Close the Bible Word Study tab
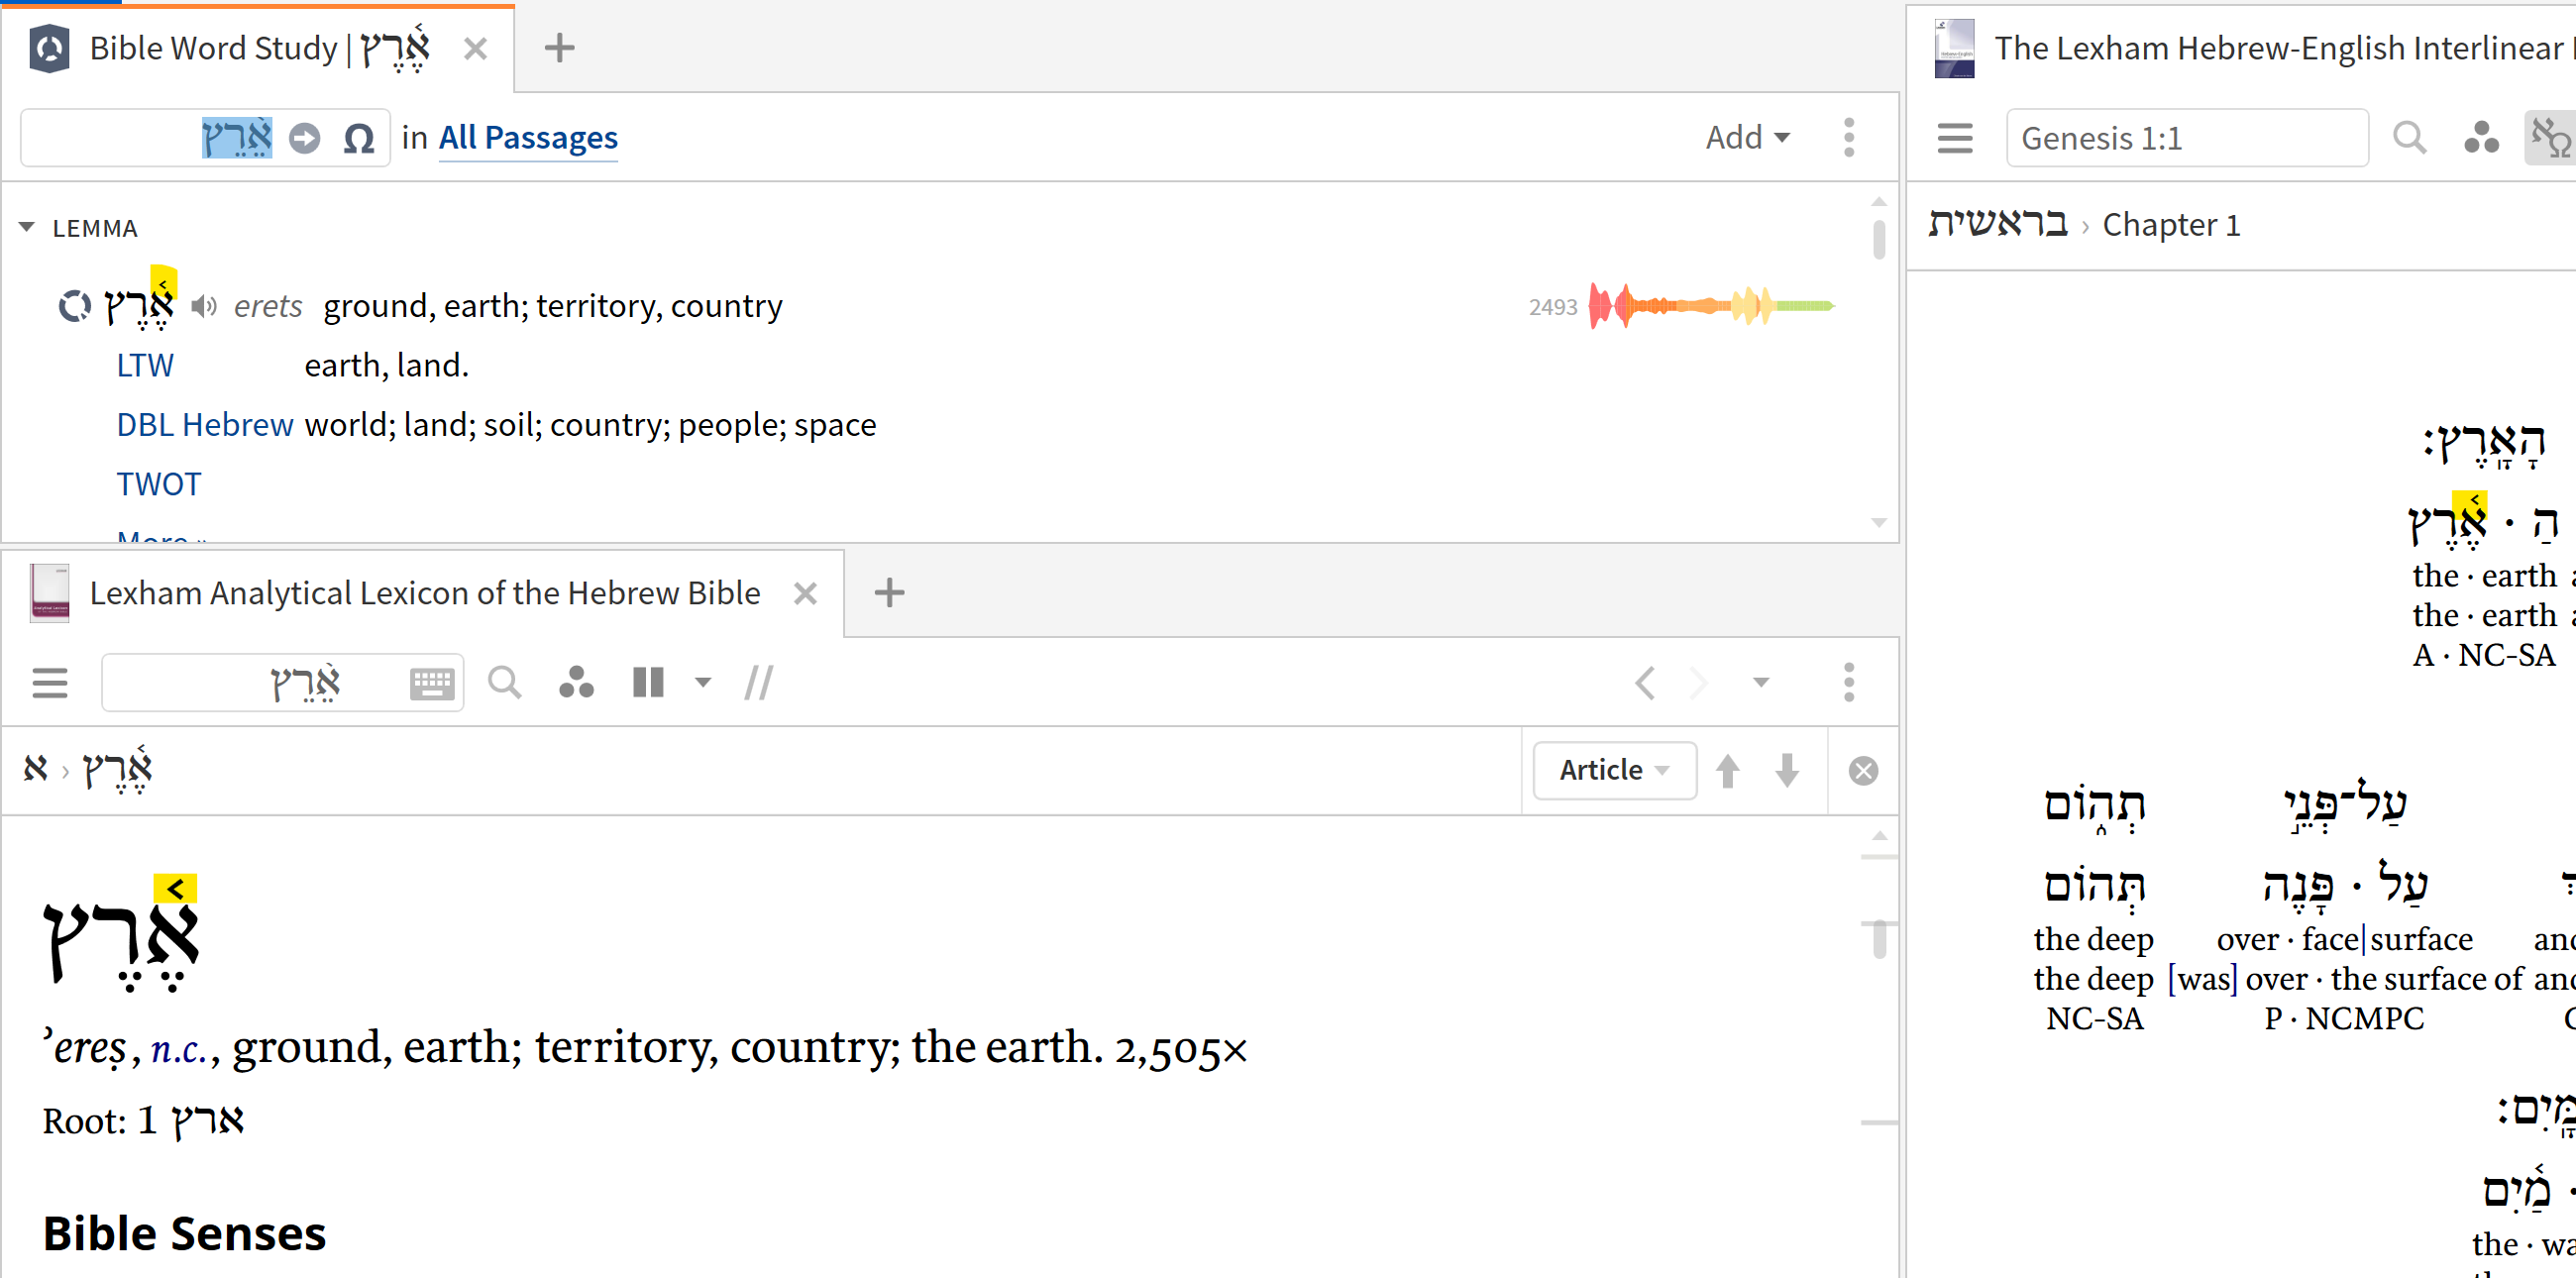Image resolution: width=2576 pixels, height=1278 pixels. (475, 48)
